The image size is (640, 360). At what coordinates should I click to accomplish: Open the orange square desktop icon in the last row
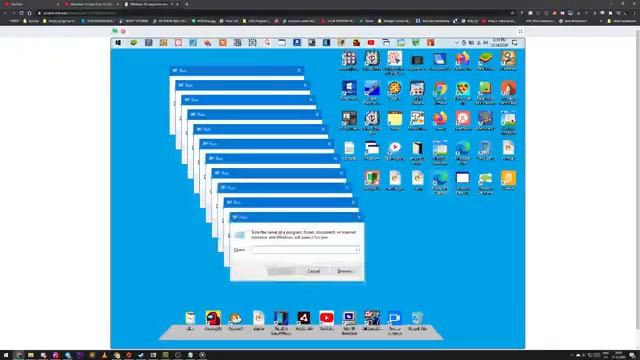click(x=509, y=178)
